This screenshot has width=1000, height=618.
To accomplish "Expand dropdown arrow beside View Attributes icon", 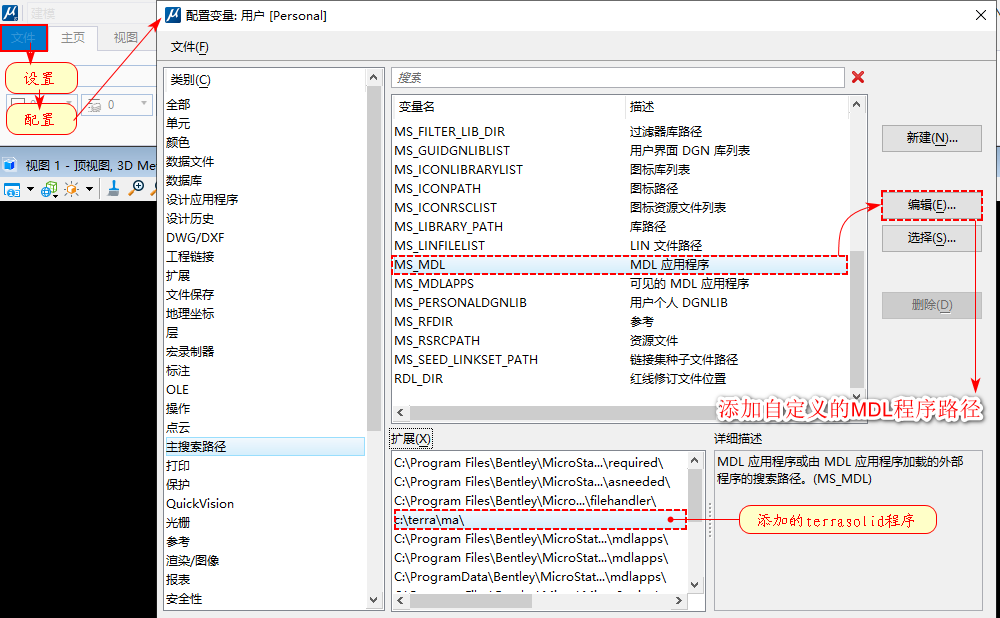I will point(30,189).
